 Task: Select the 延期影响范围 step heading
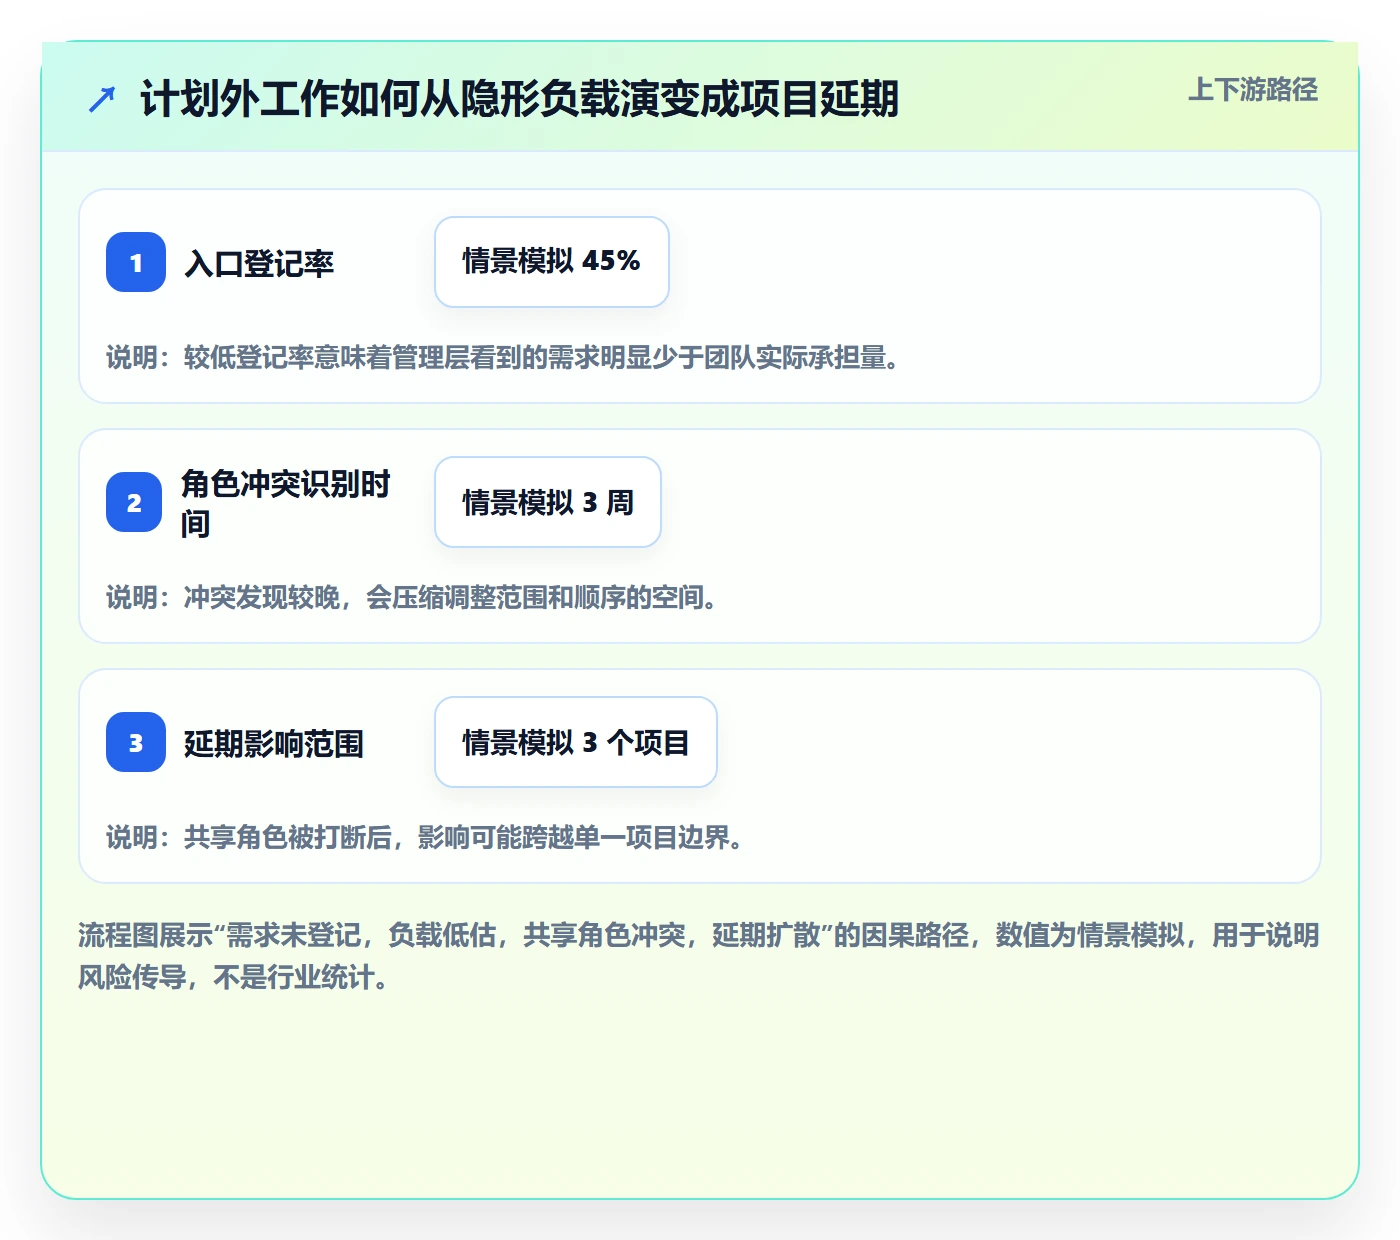pos(274,744)
